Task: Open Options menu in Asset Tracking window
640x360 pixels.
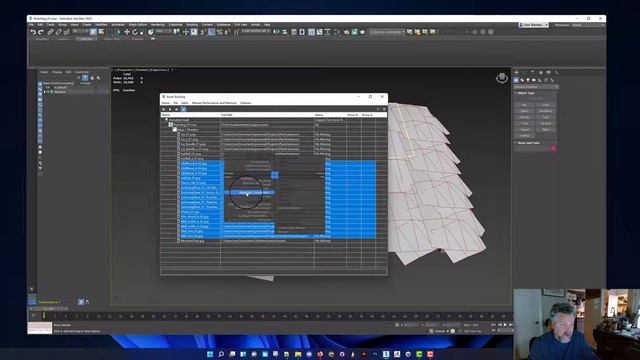Action: (245, 103)
